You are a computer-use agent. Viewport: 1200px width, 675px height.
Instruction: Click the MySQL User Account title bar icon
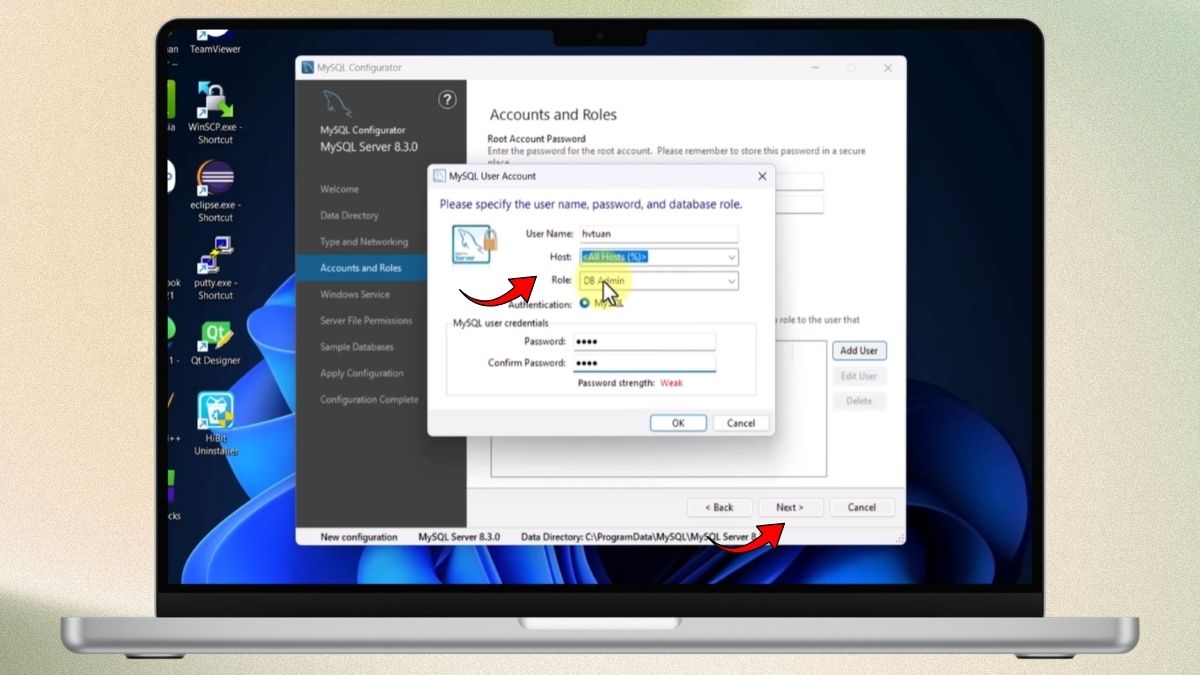coord(439,176)
